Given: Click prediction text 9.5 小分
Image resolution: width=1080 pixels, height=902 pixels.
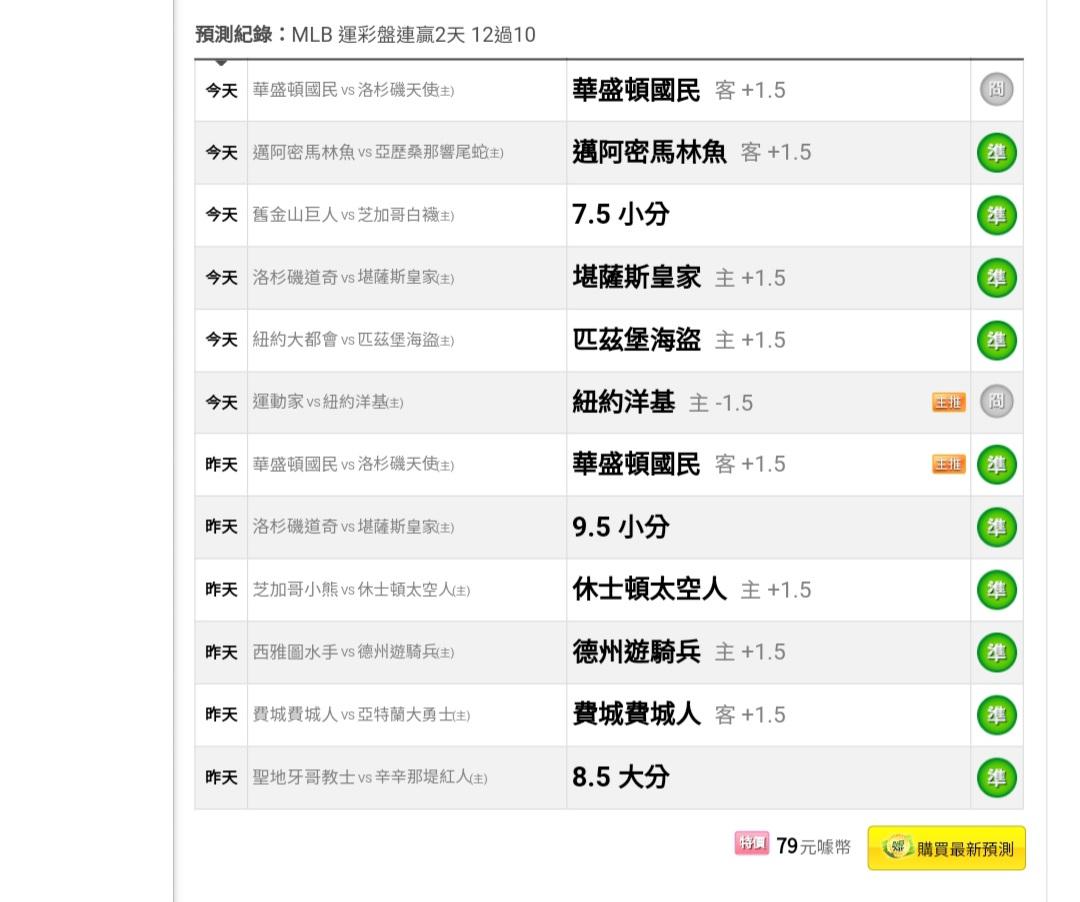Looking at the screenshot, I should tap(621, 527).
